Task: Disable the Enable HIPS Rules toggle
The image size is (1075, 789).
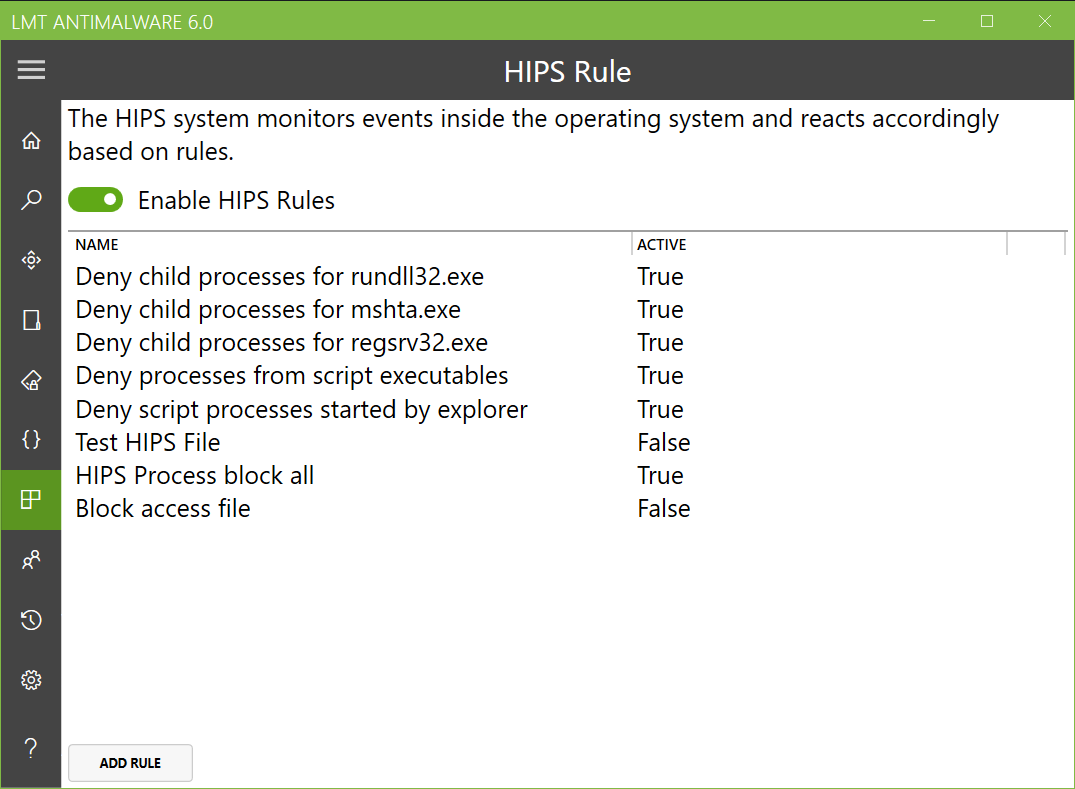Action: [x=95, y=200]
